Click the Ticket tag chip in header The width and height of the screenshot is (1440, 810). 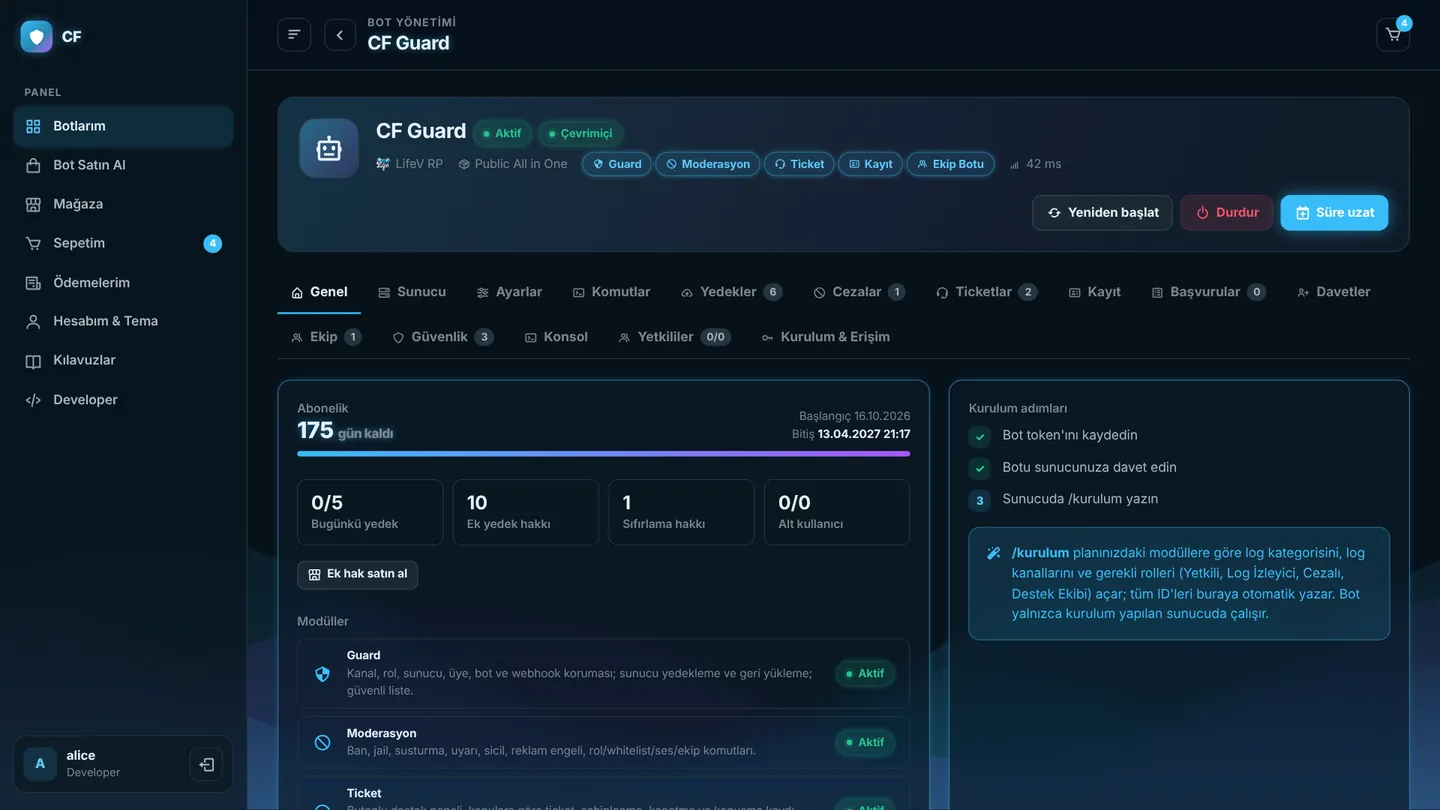[799, 164]
